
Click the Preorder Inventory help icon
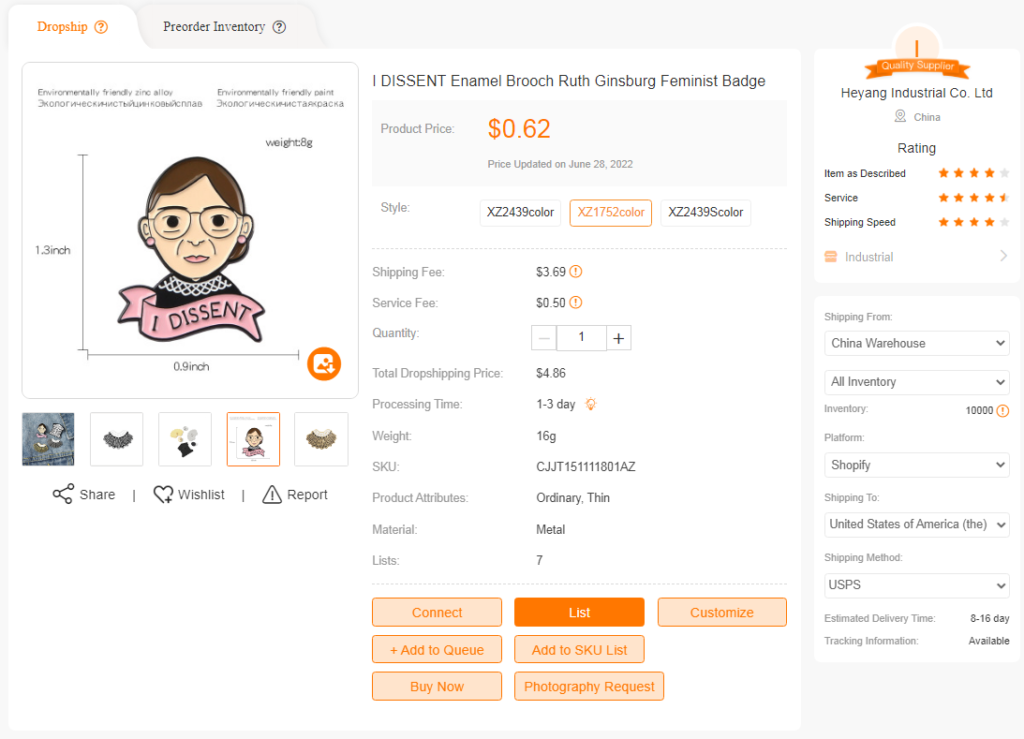click(x=279, y=27)
